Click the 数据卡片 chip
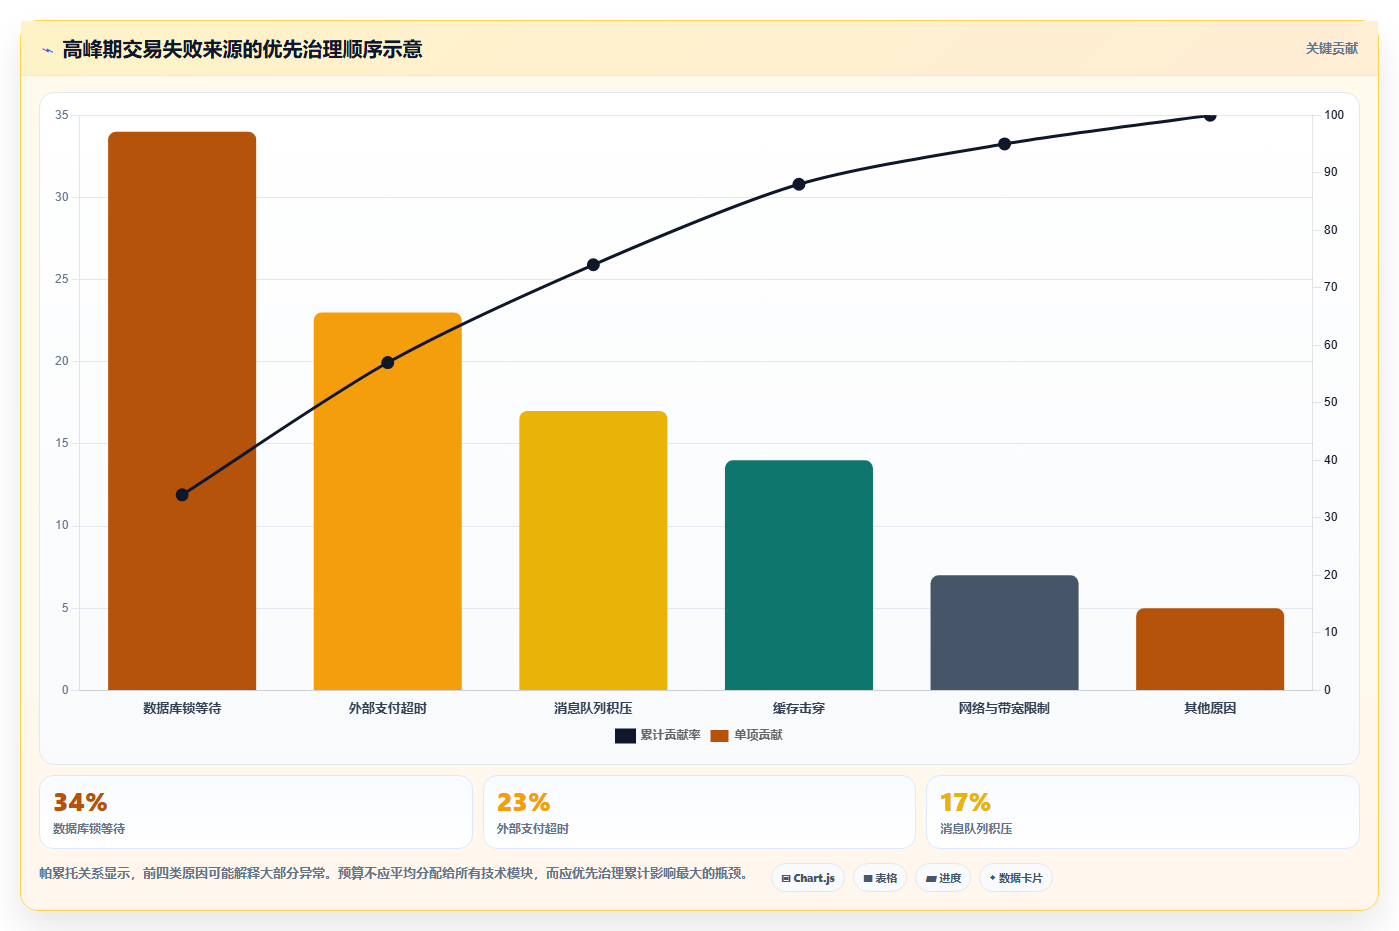 pos(1016,878)
